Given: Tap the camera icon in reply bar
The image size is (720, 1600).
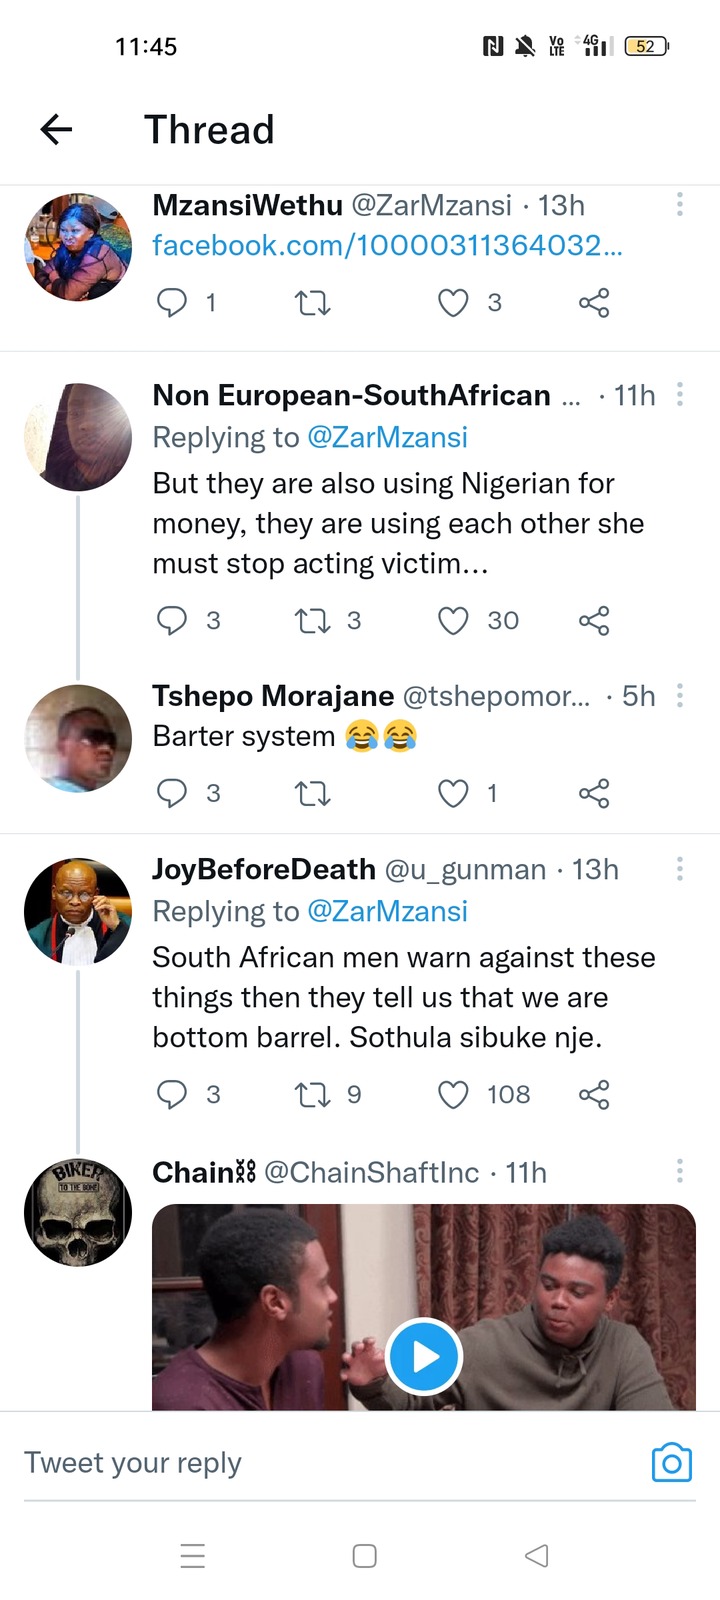Looking at the screenshot, I should [671, 1463].
